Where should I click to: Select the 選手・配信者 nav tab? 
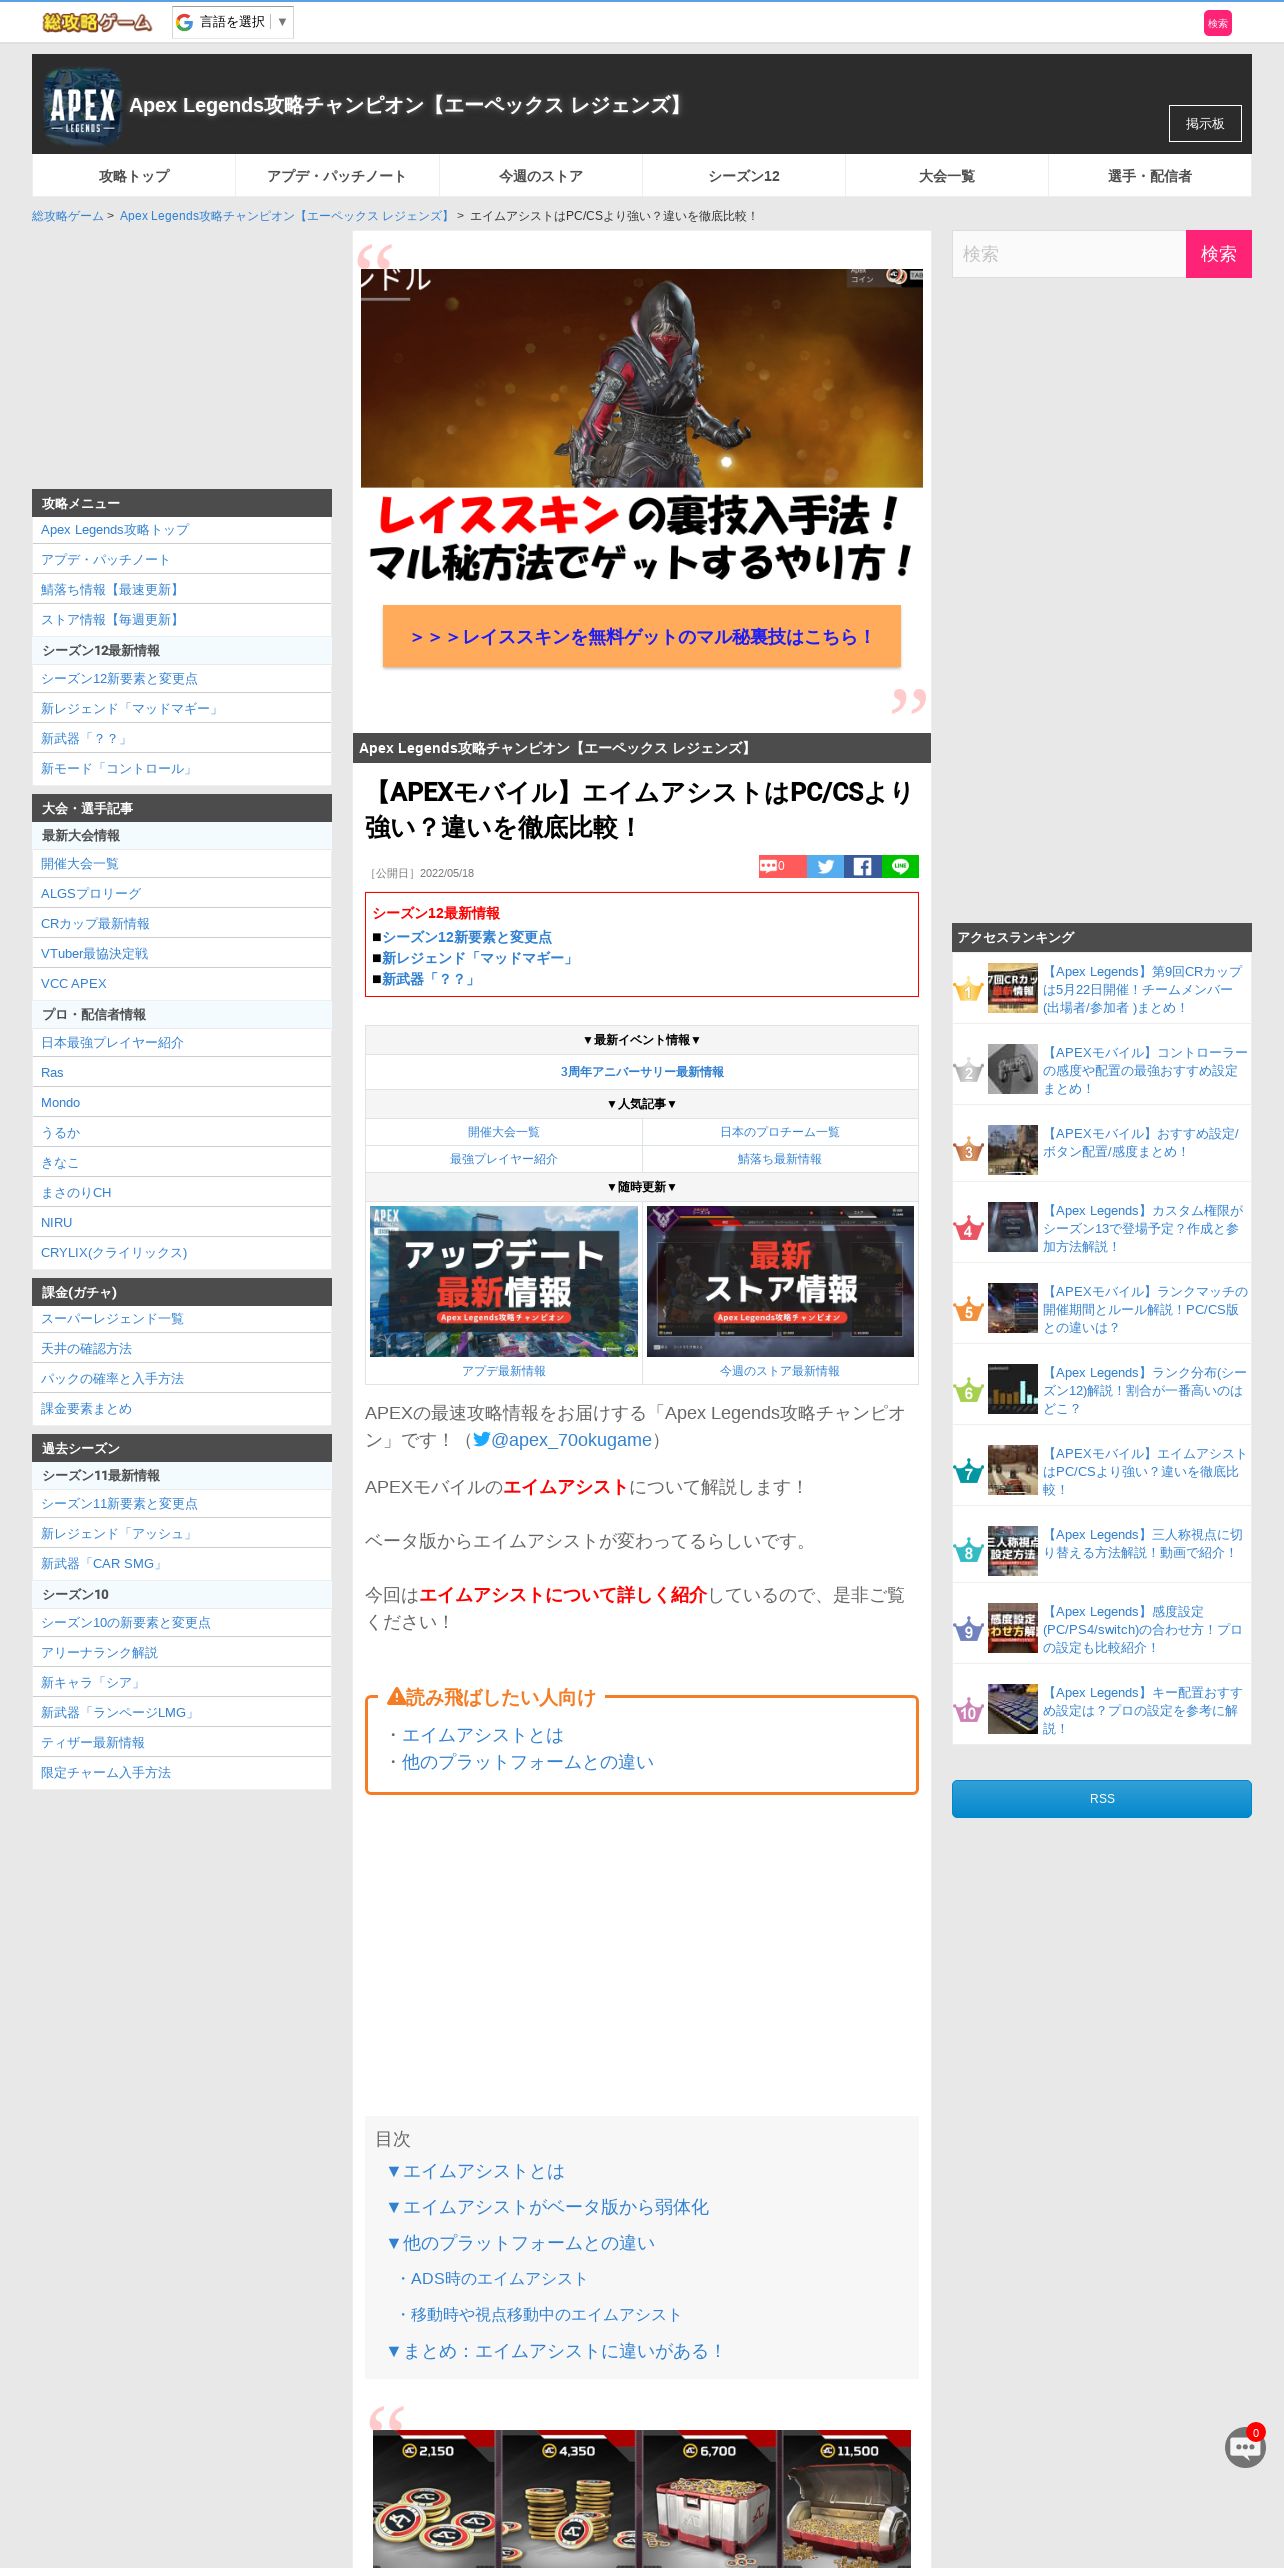1150,176
